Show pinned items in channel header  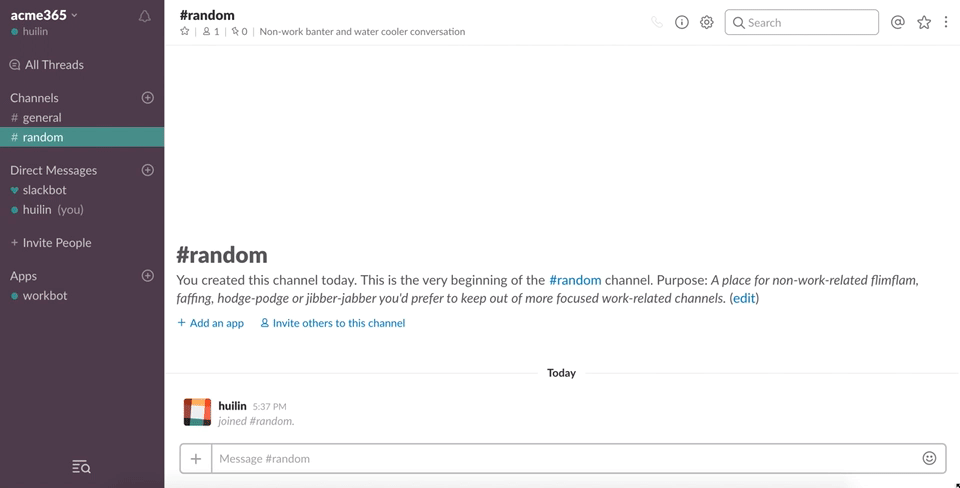pos(239,31)
